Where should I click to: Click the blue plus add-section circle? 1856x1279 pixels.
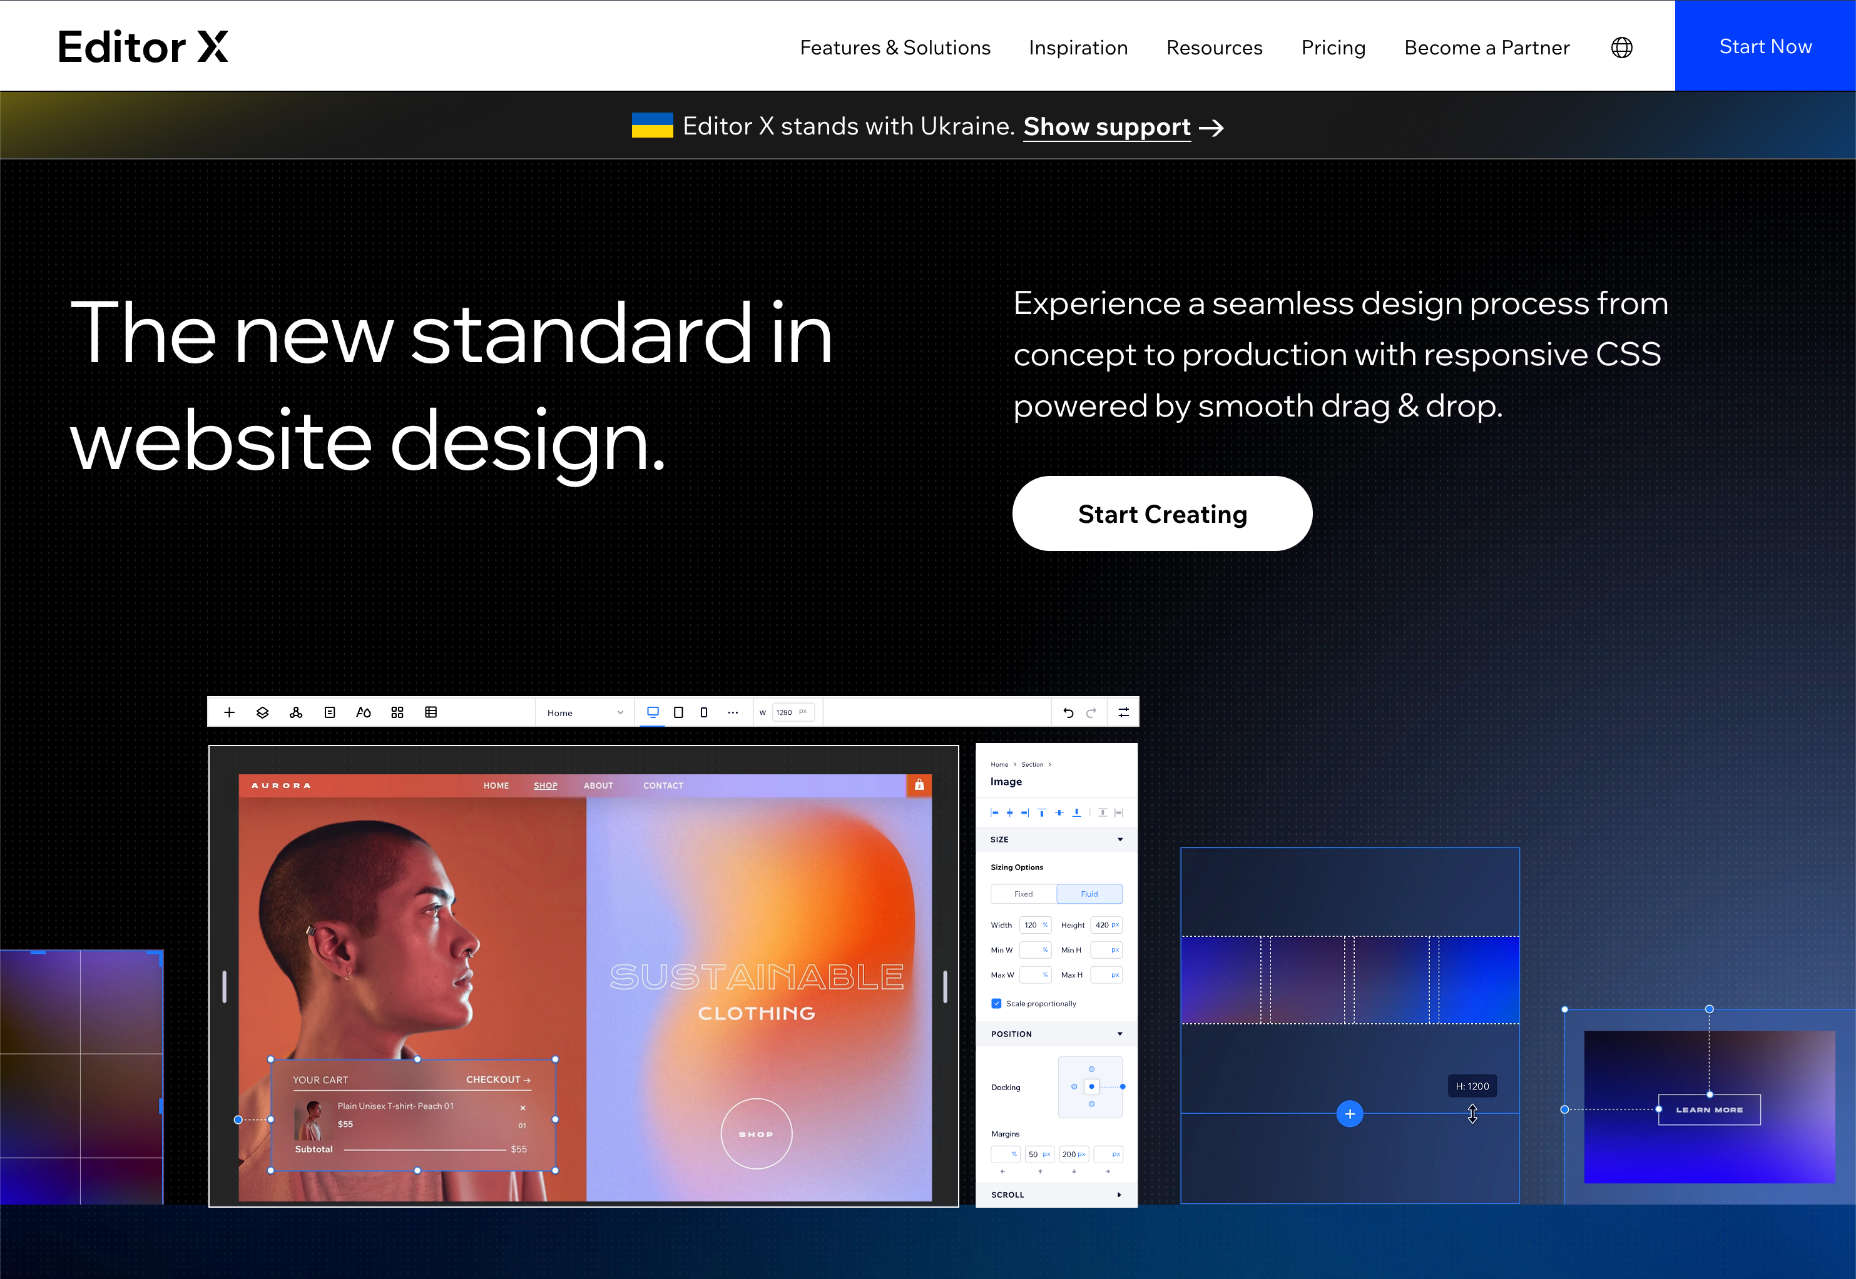point(1350,1114)
